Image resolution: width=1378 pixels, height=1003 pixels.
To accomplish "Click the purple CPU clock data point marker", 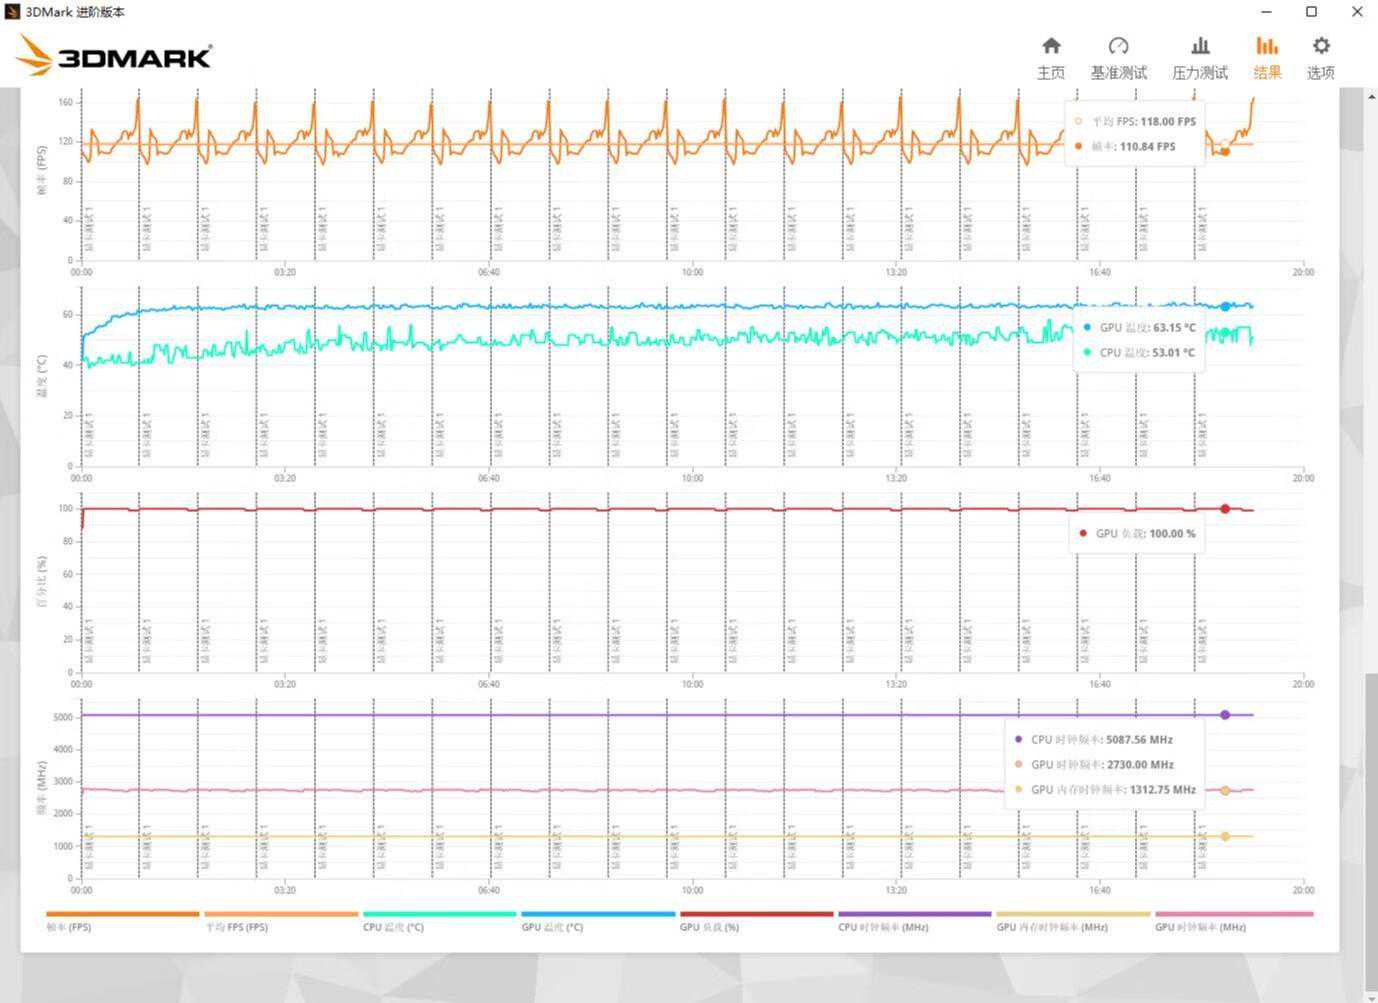I will [1225, 715].
